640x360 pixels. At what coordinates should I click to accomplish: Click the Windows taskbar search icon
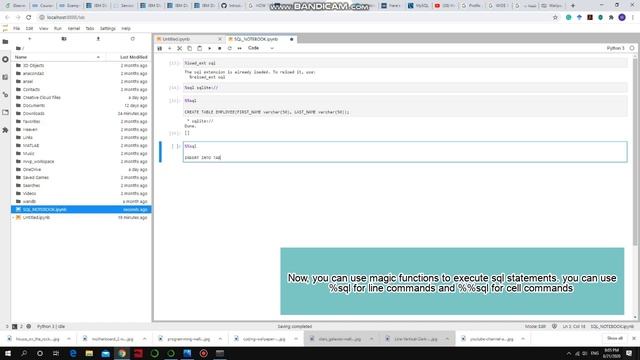click(24, 353)
